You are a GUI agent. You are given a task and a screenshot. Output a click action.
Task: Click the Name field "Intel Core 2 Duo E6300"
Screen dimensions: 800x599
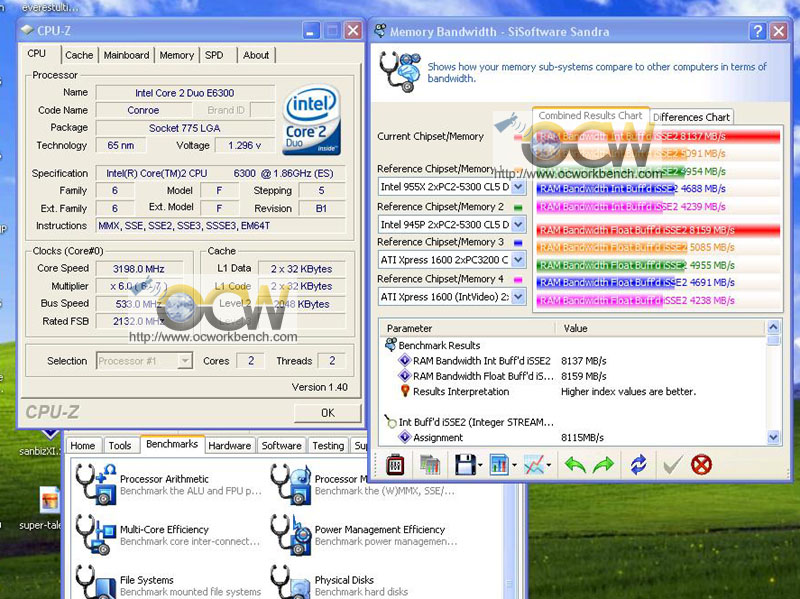[185, 93]
